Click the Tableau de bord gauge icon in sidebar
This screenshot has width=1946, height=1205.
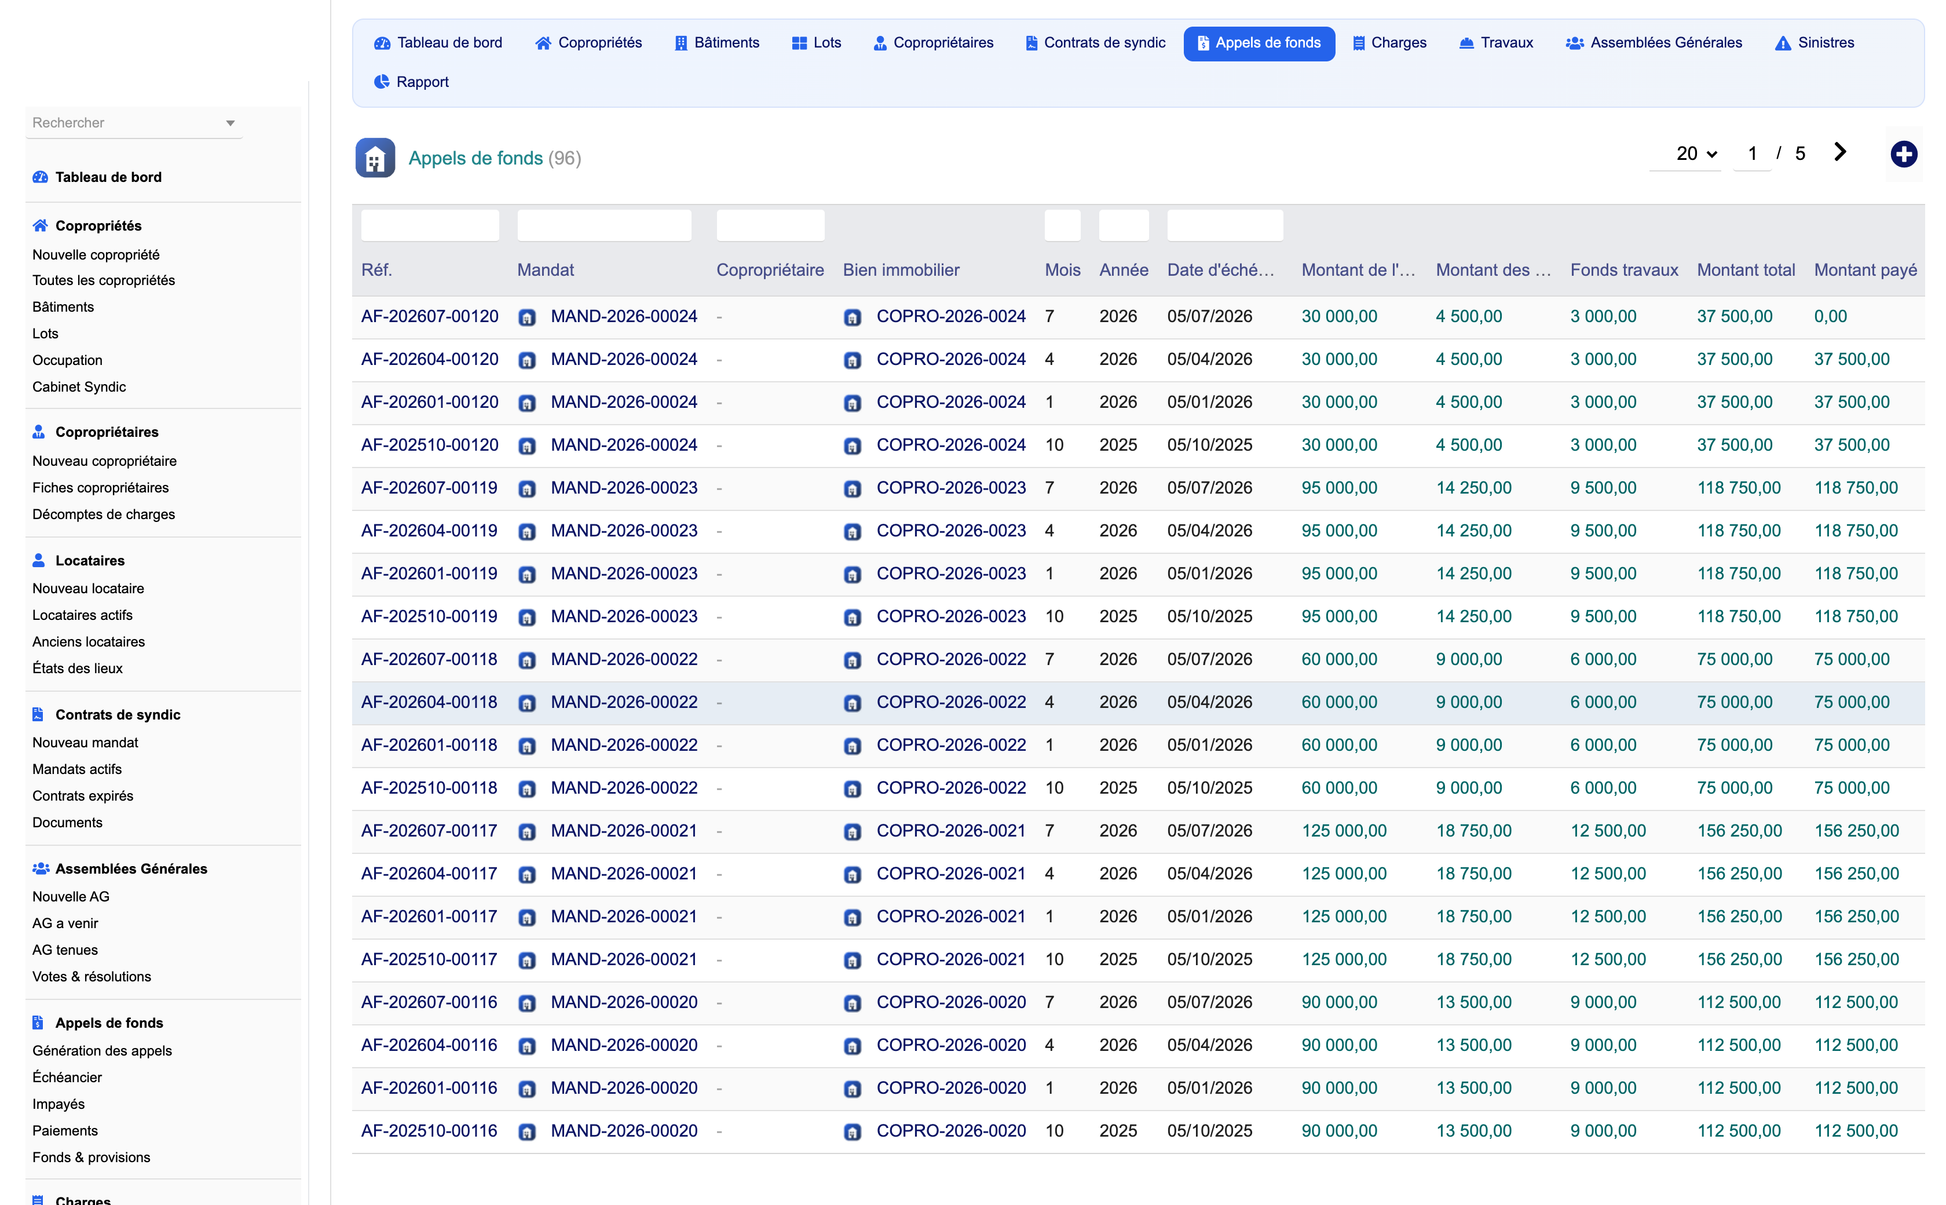40,177
